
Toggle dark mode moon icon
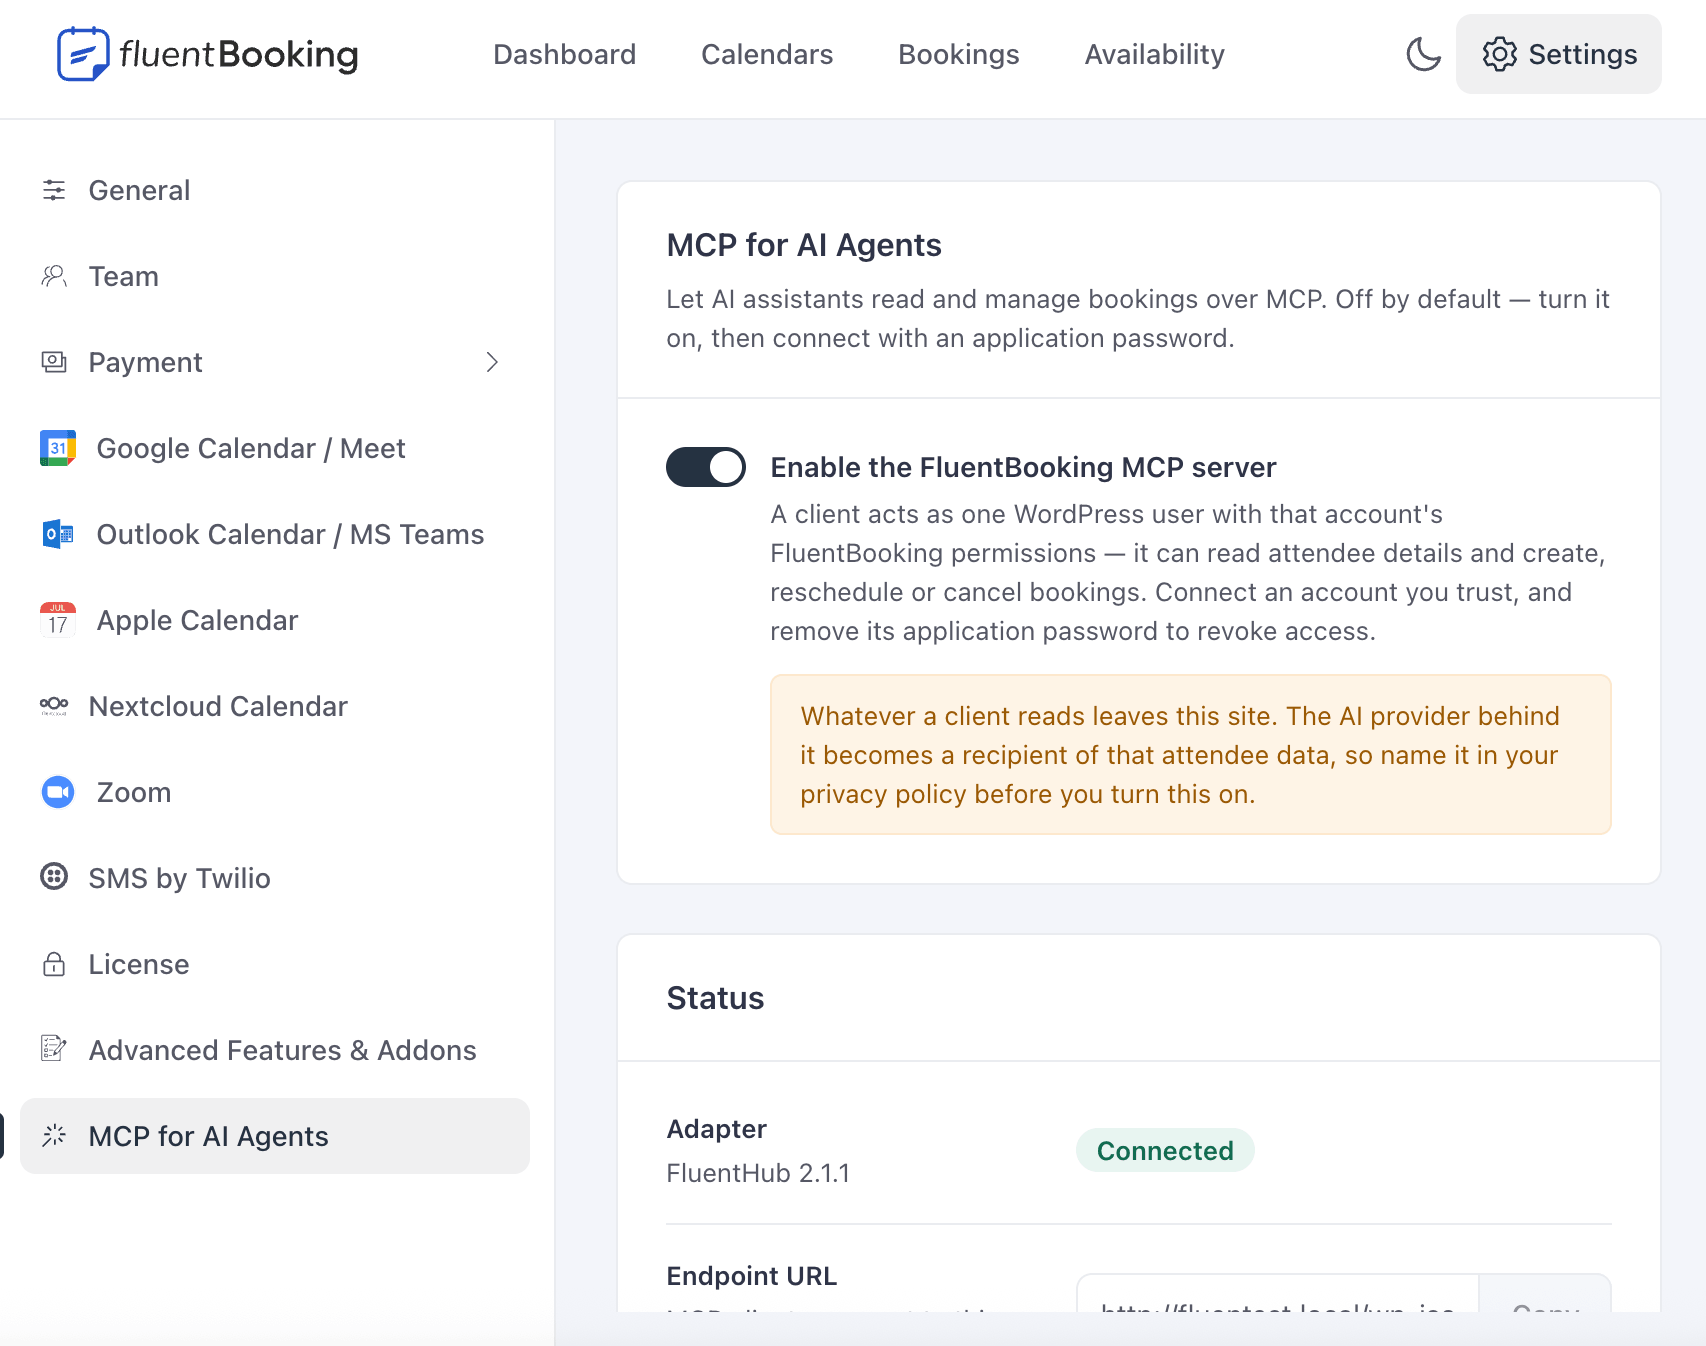click(1423, 54)
